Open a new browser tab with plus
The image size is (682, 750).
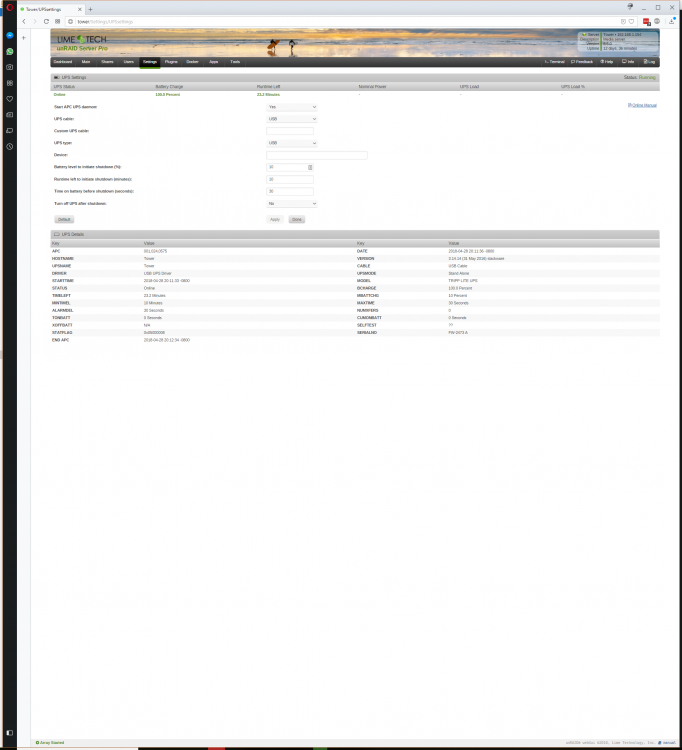tap(90, 9)
